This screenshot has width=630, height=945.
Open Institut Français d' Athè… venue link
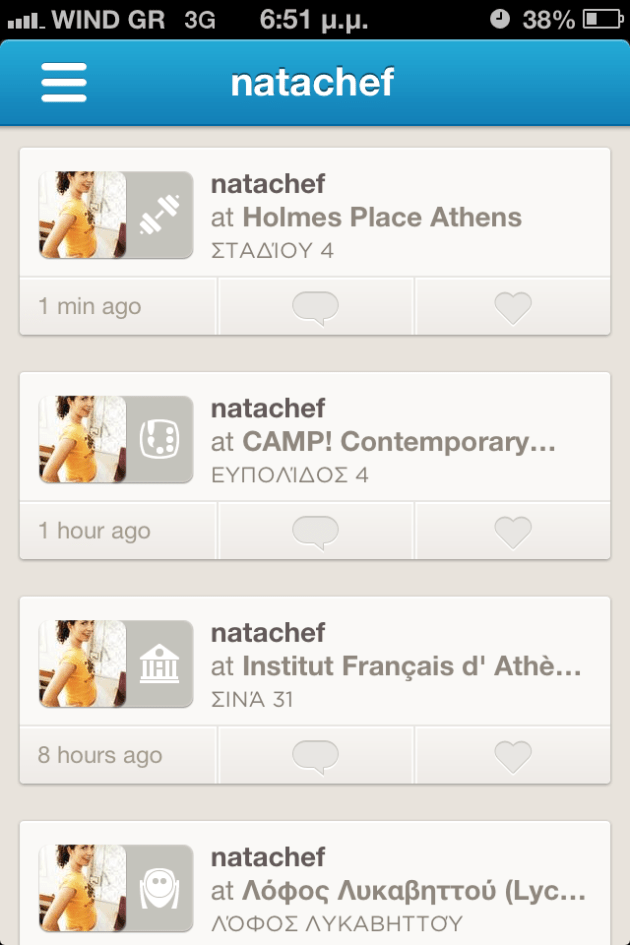pyautogui.click(x=411, y=666)
